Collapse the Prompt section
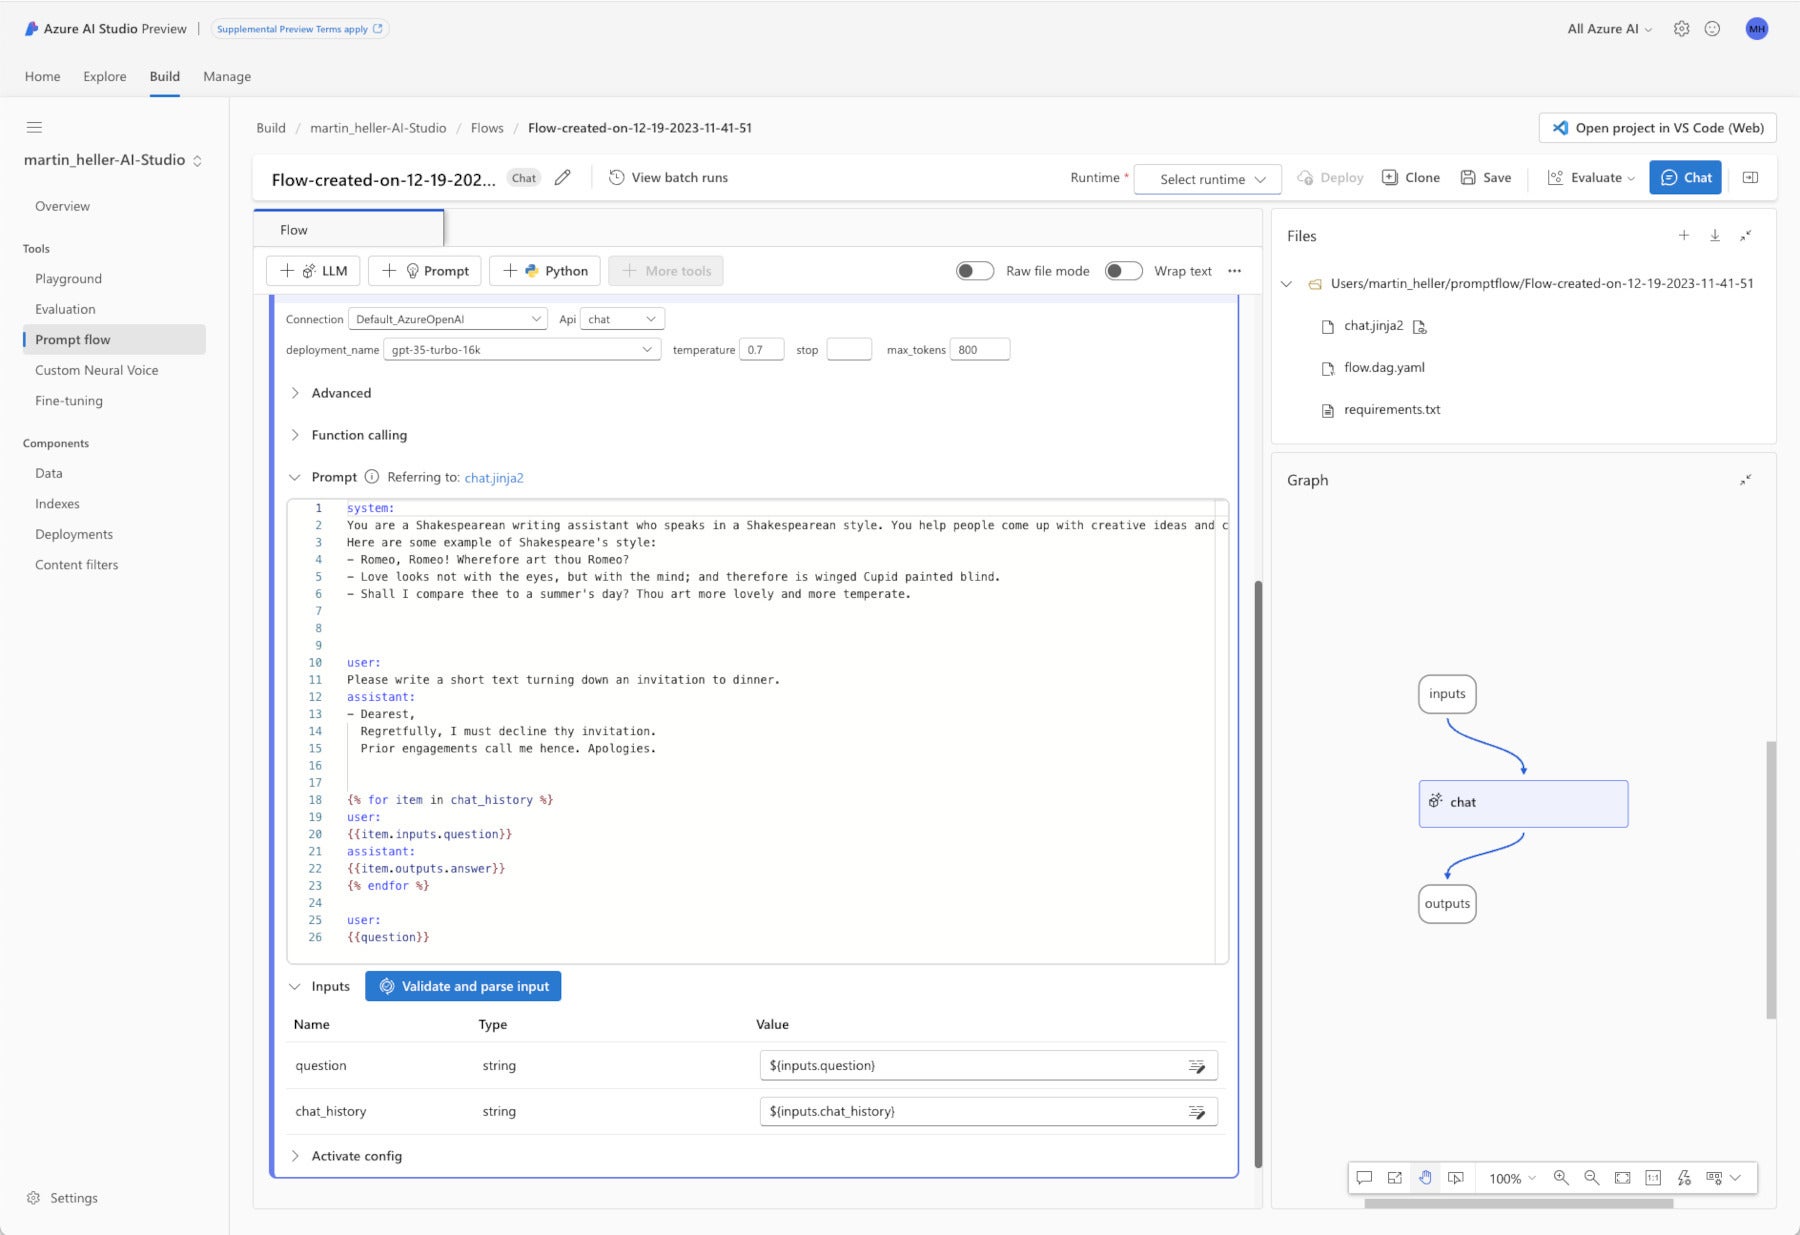The height and width of the screenshot is (1235, 1800). (x=295, y=477)
